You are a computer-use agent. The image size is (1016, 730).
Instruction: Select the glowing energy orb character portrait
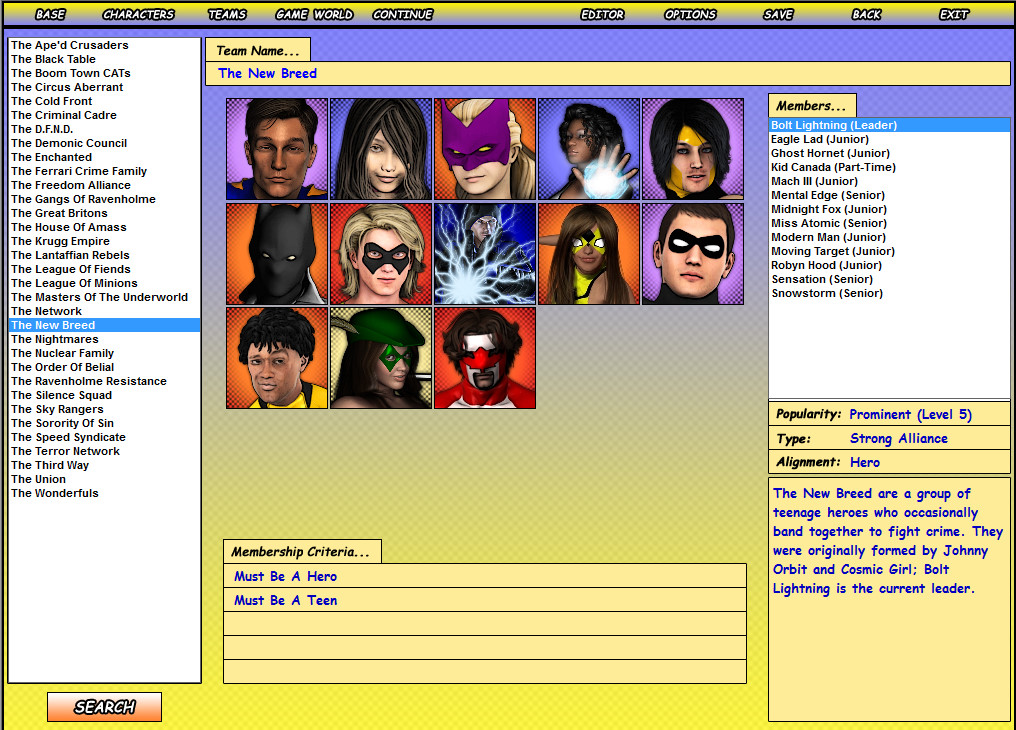click(x=589, y=149)
